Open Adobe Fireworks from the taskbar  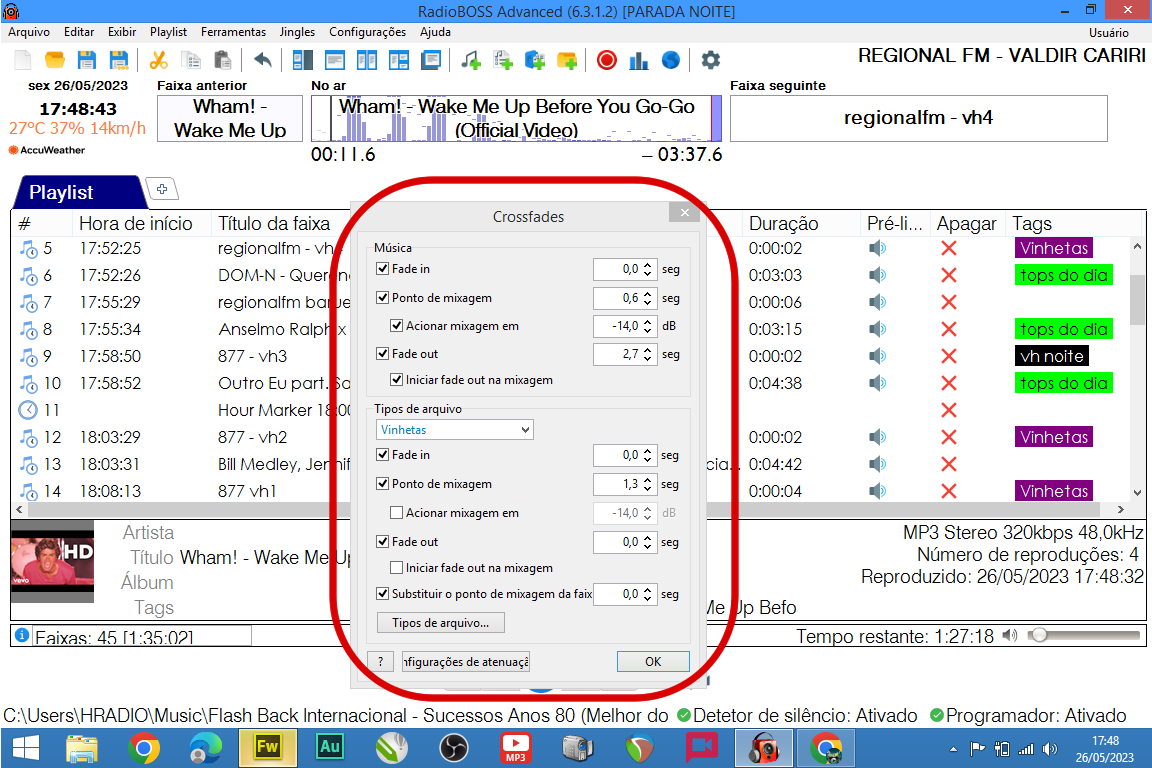click(x=267, y=748)
